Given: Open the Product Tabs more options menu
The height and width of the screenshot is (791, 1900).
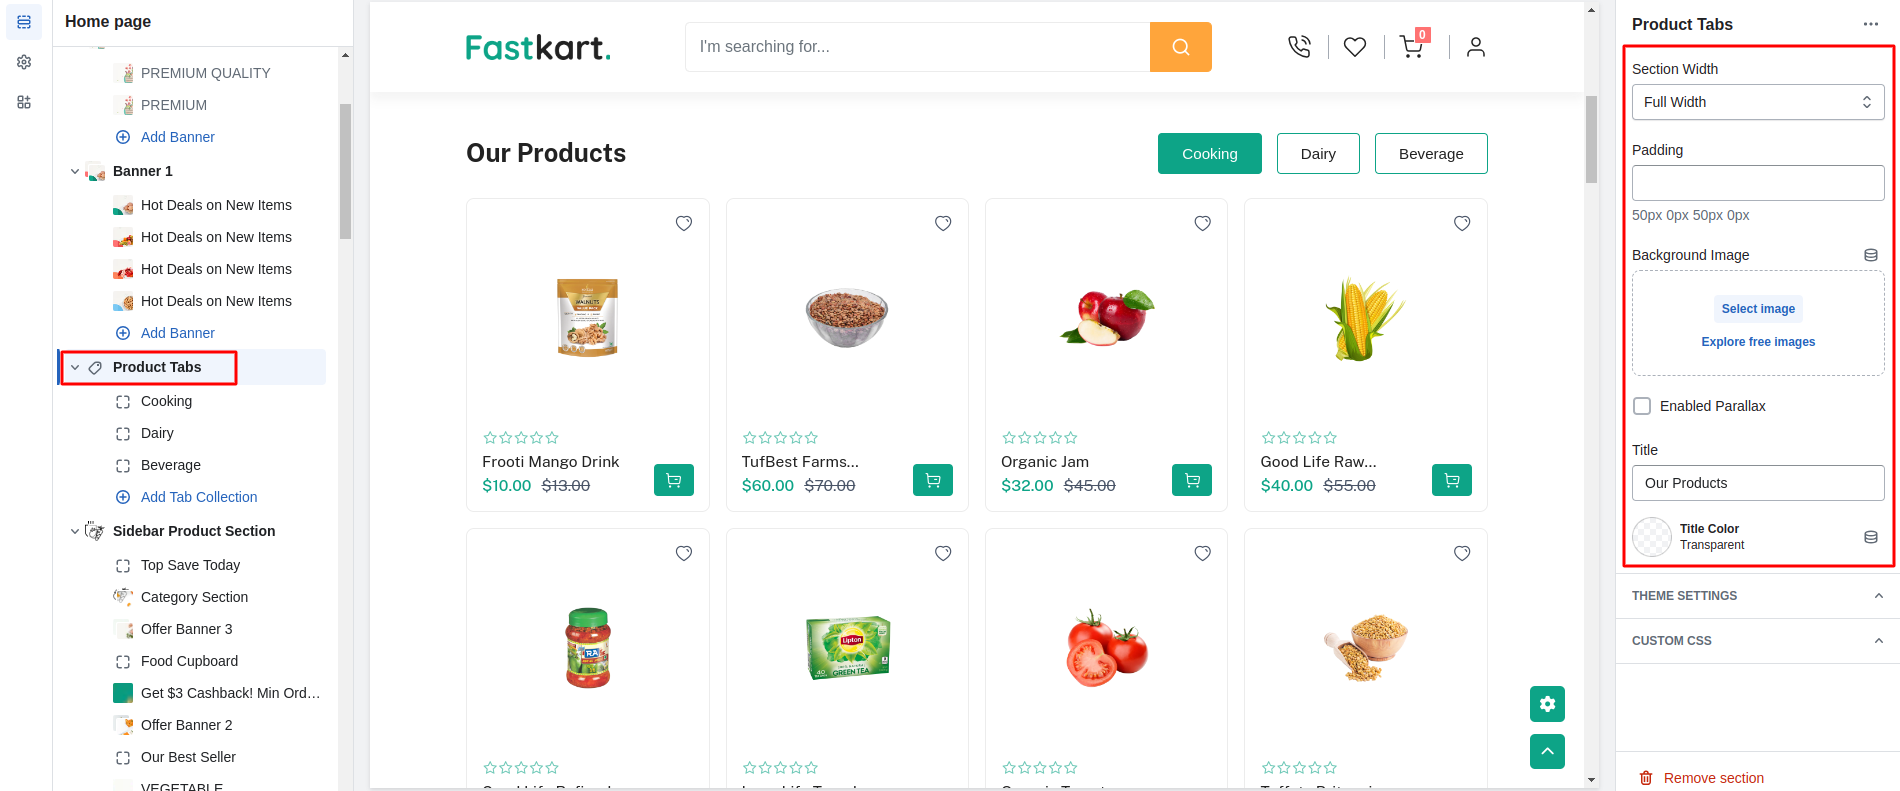Looking at the screenshot, I should [1870, 24].
